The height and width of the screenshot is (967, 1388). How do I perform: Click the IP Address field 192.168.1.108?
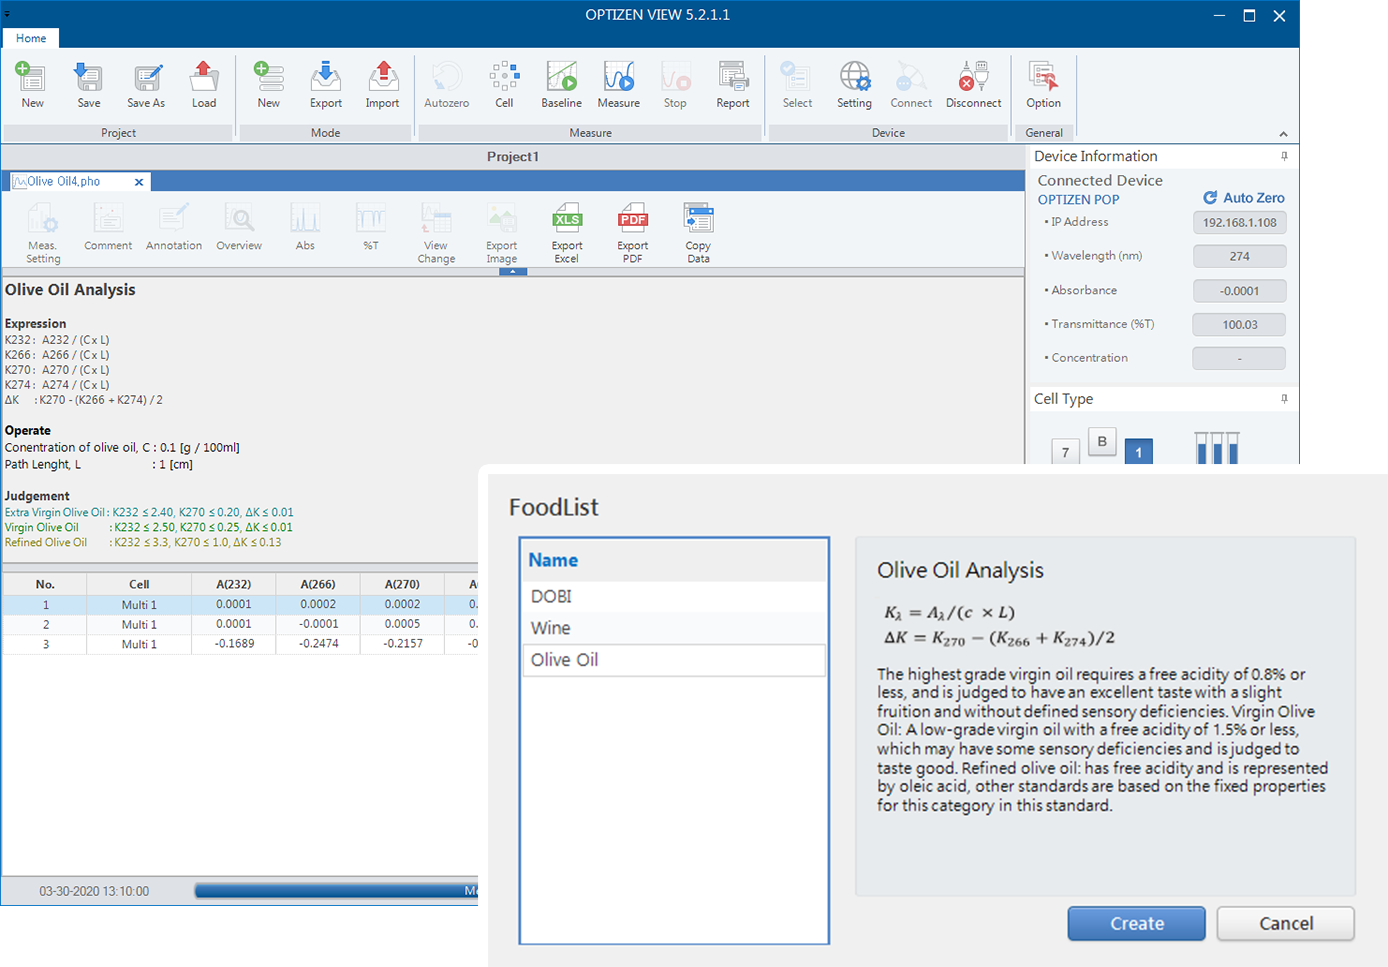1239,223
